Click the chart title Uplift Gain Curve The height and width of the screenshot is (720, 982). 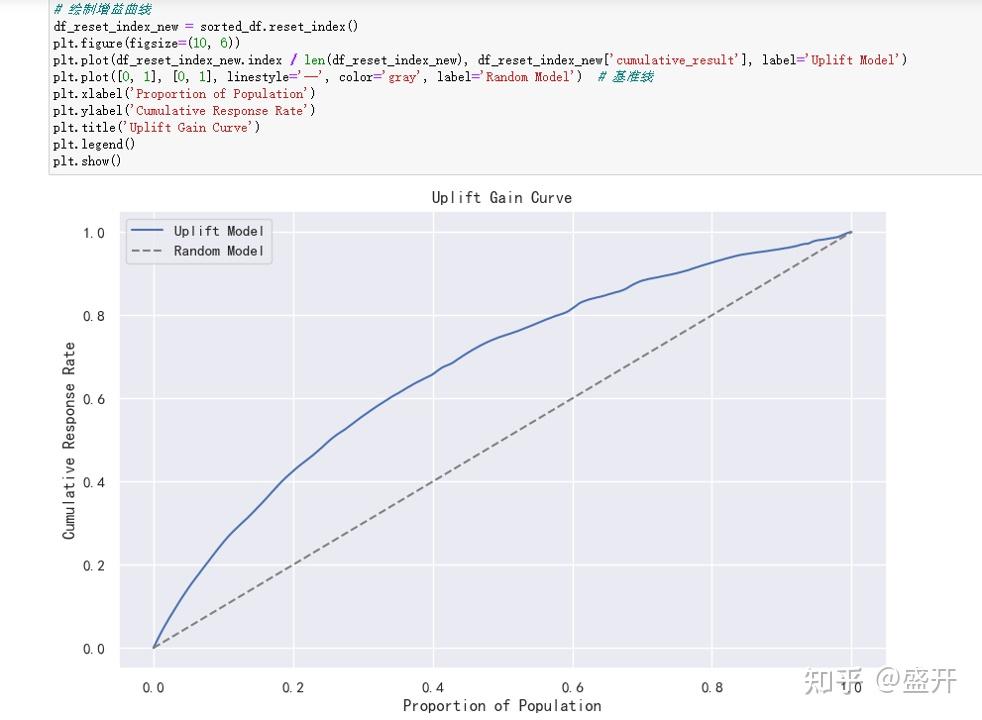[502, 198]
